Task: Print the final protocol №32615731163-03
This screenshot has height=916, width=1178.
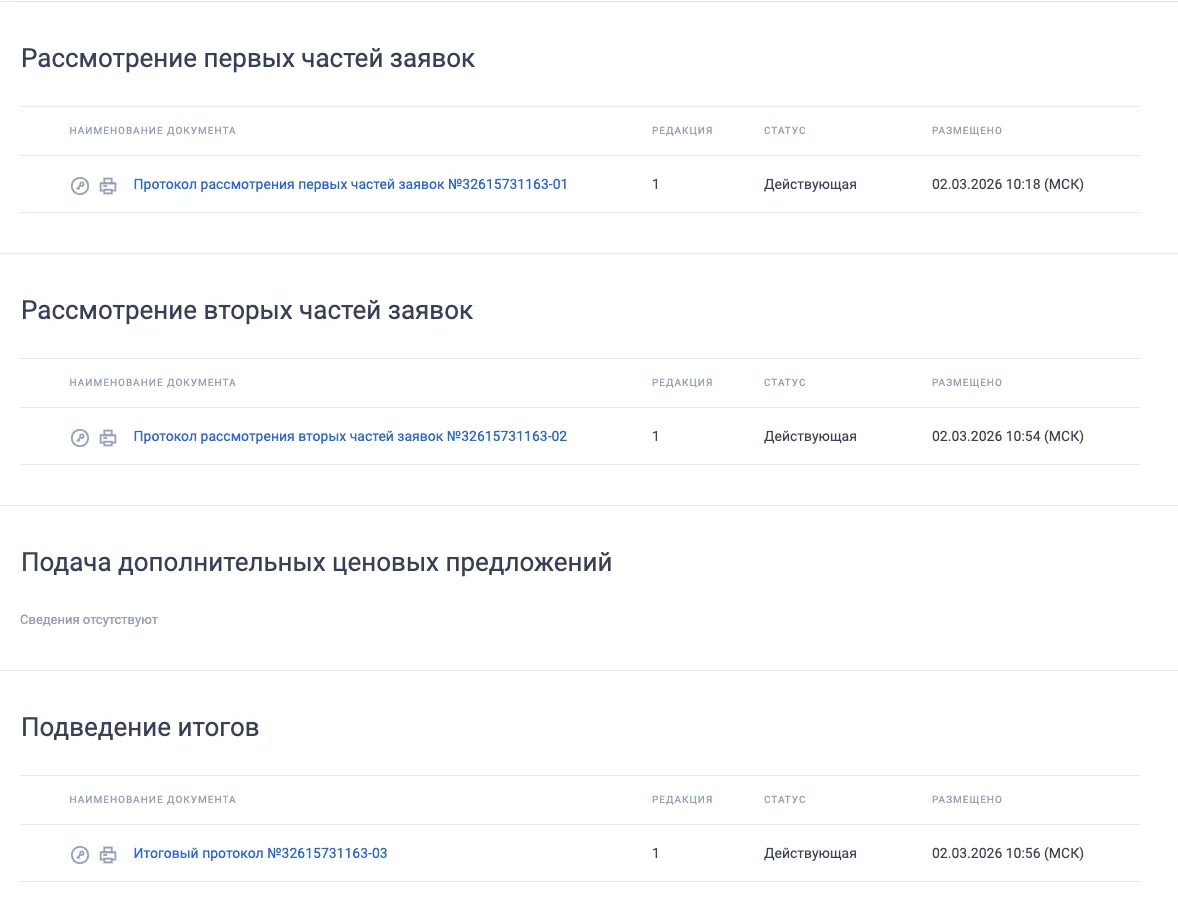Action: 108,854
